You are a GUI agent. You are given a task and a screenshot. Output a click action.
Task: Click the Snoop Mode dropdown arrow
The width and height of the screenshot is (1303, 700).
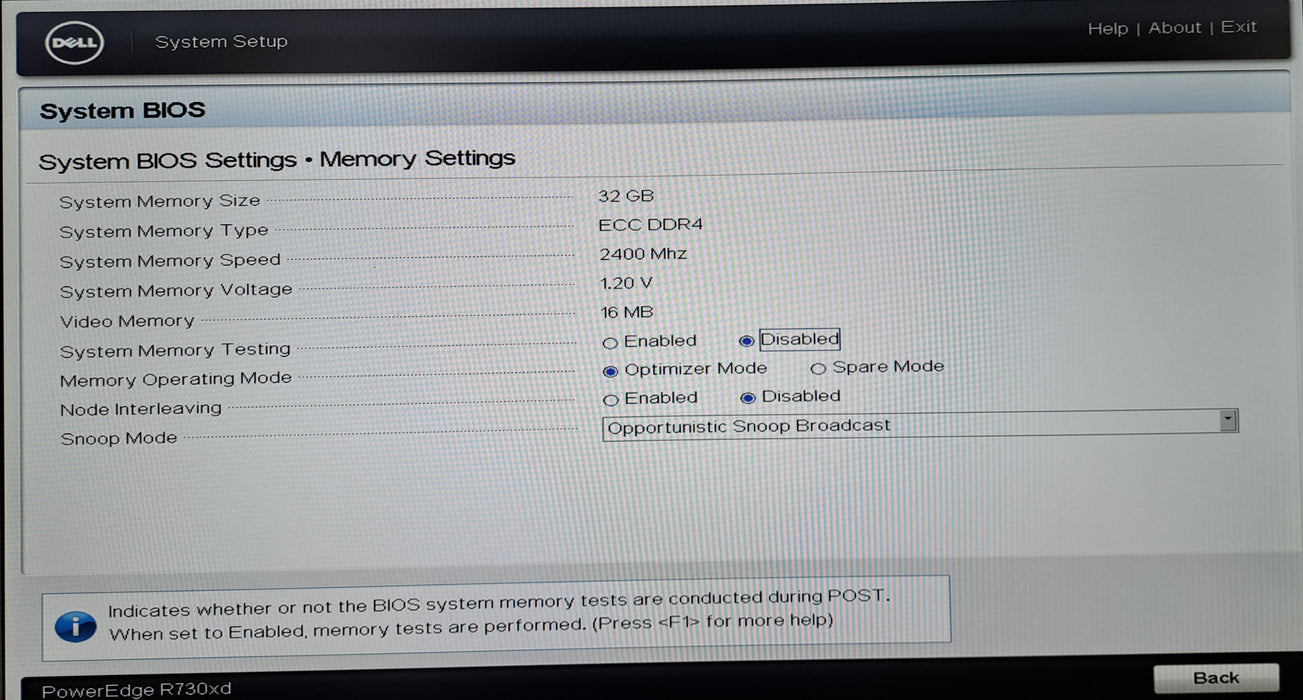click(1228, 421)
